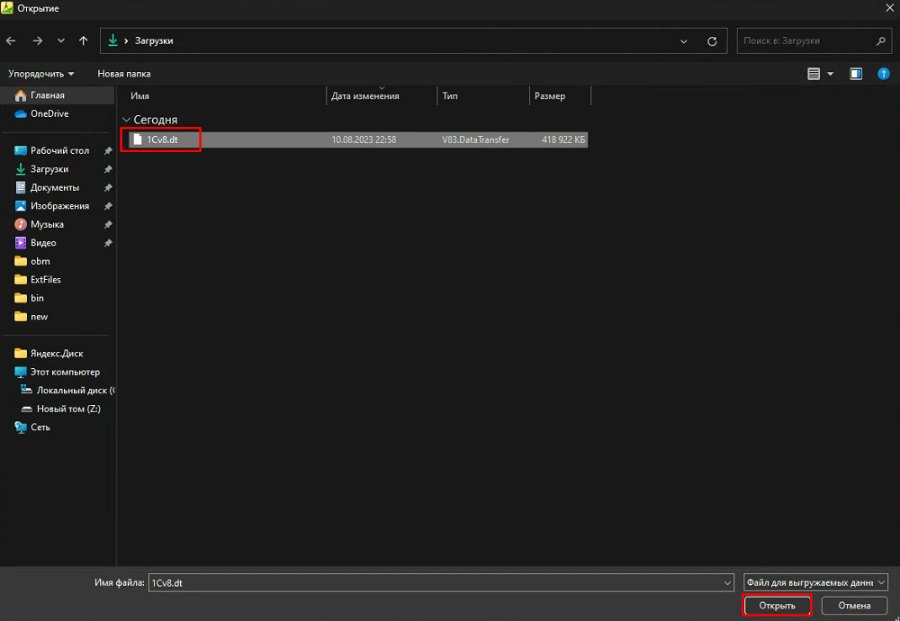Click the Яндекс.Диск folder icon
This screenshot has height=621, width=900.
(21, 353)
